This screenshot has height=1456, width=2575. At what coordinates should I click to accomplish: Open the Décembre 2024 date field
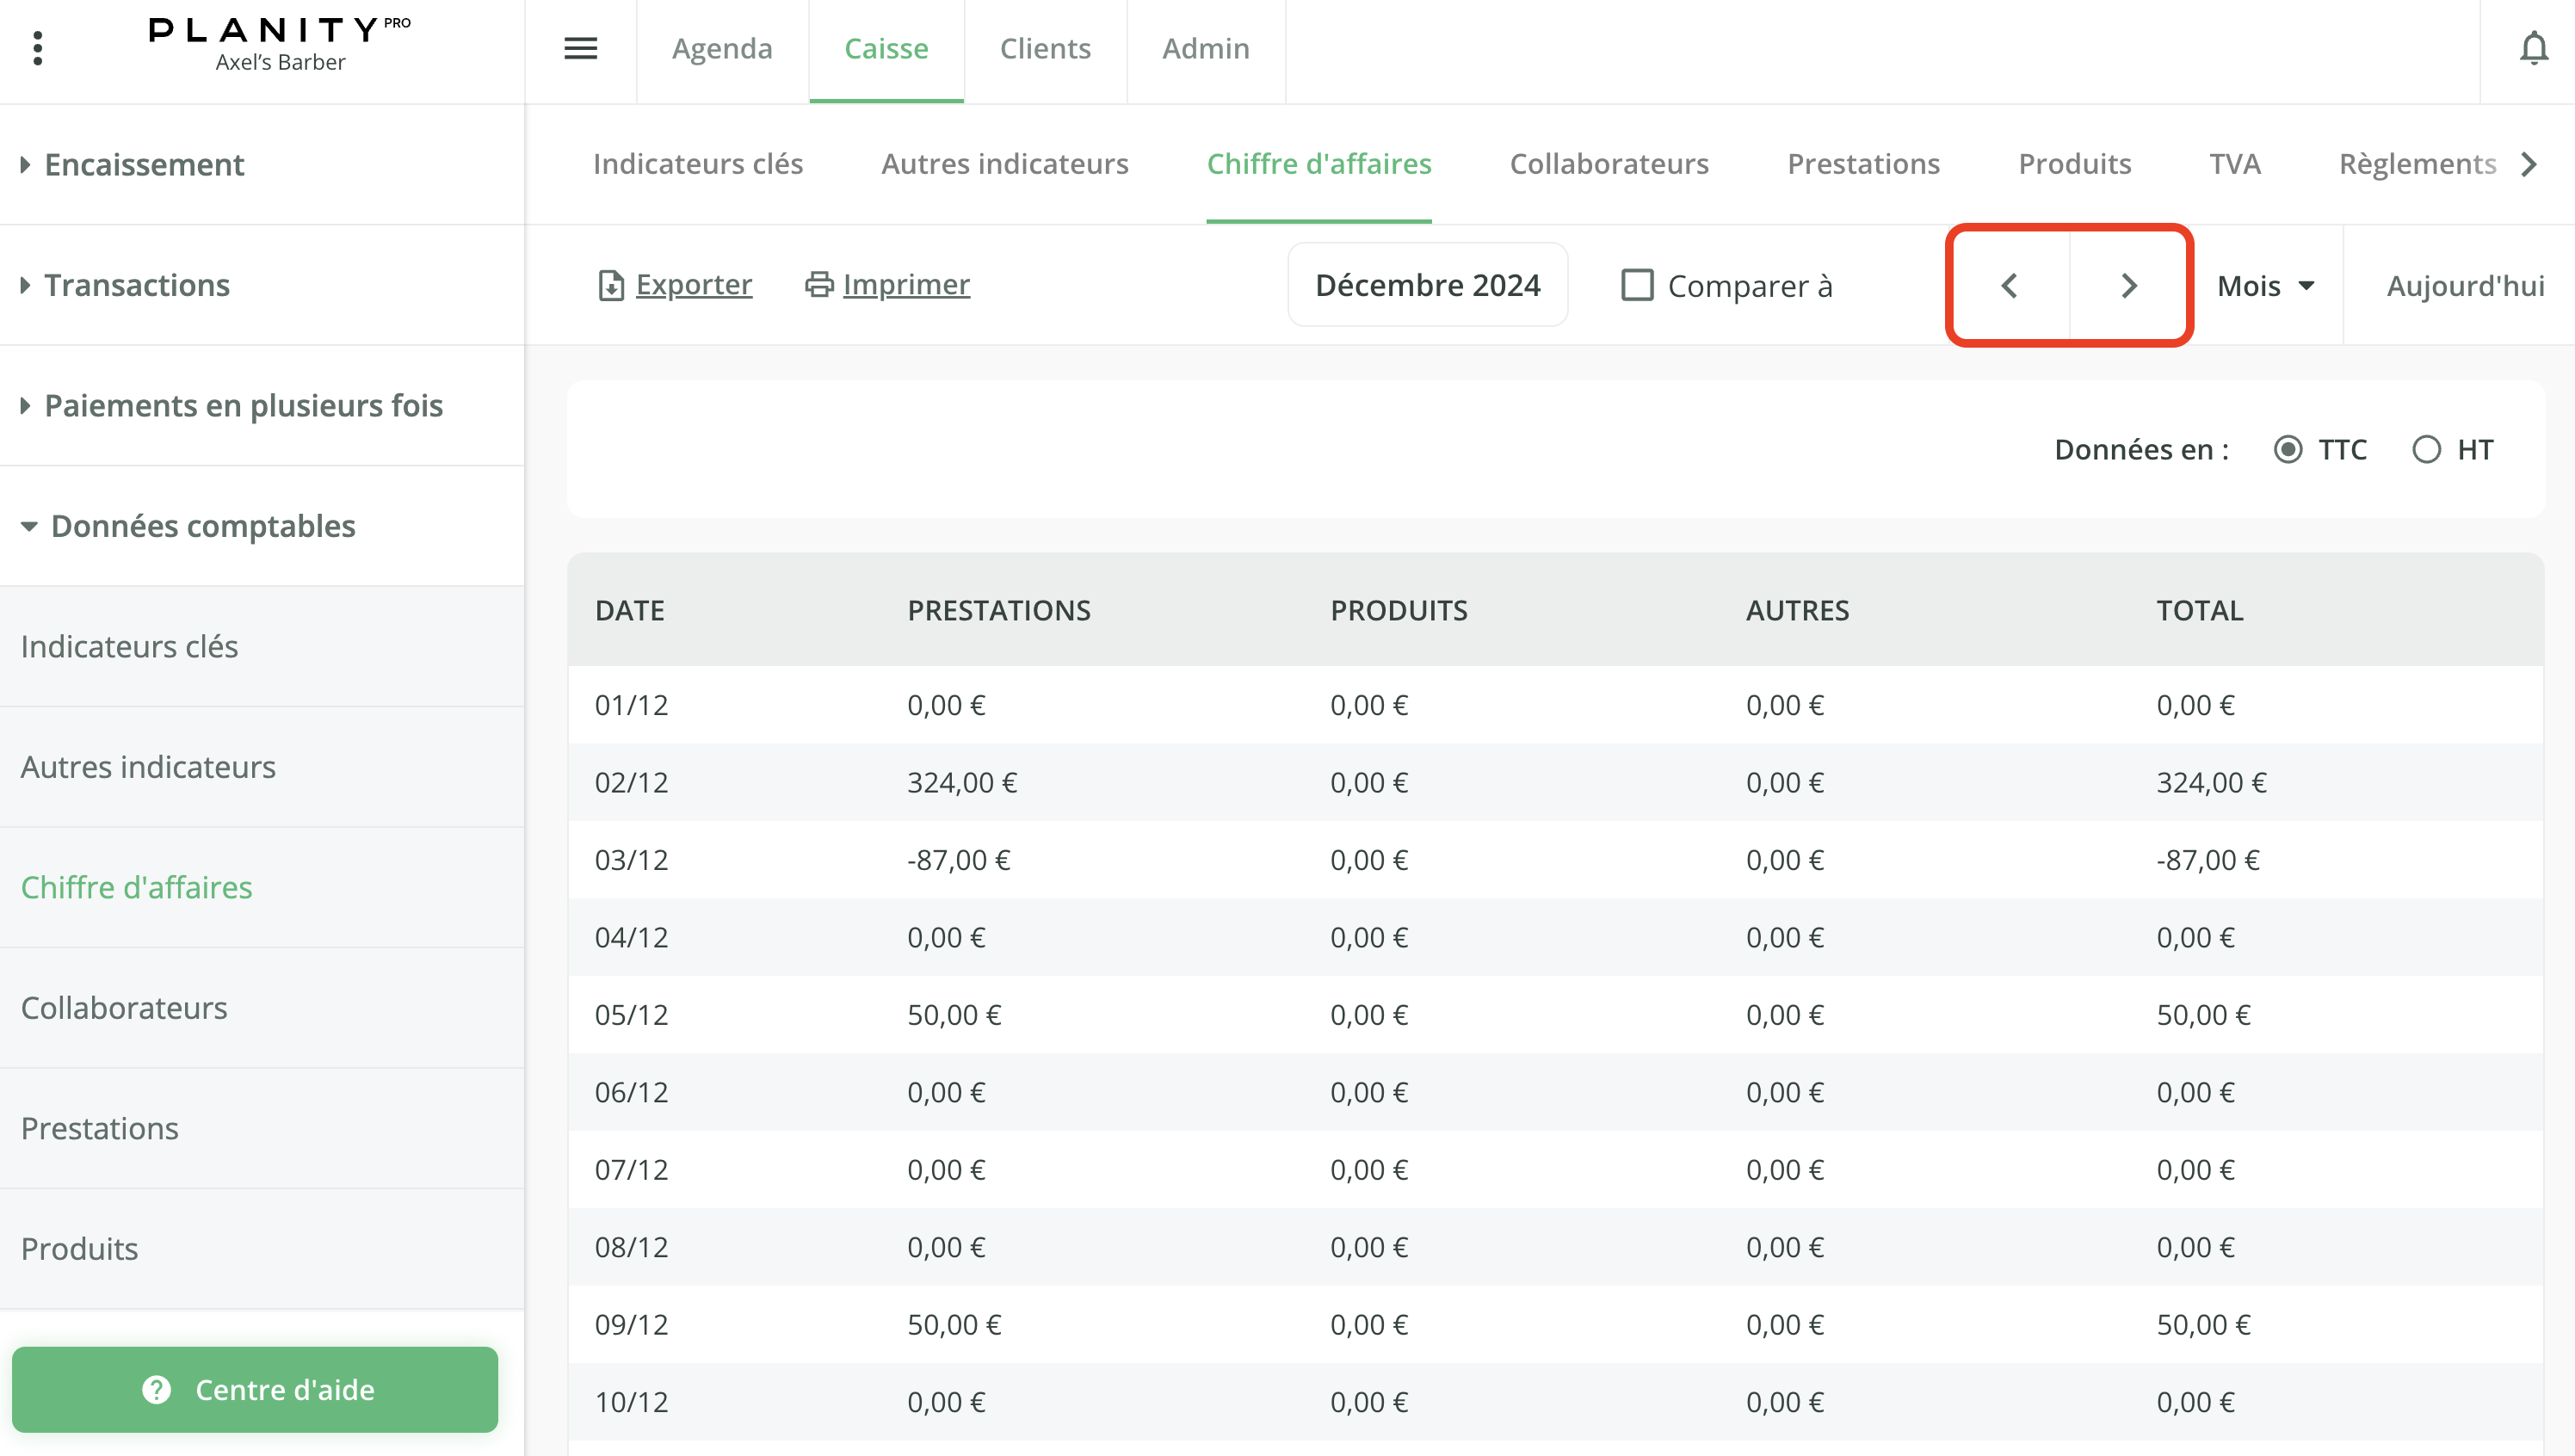(x=1427, y=285)
